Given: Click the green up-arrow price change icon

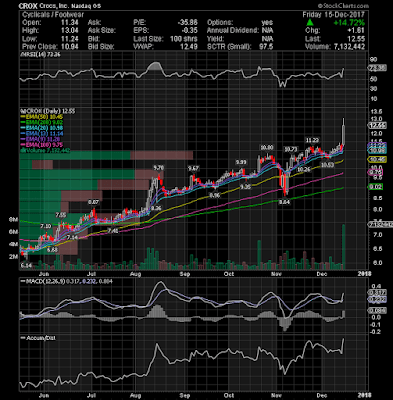Looking at the screenshot, I should [310, 23].
